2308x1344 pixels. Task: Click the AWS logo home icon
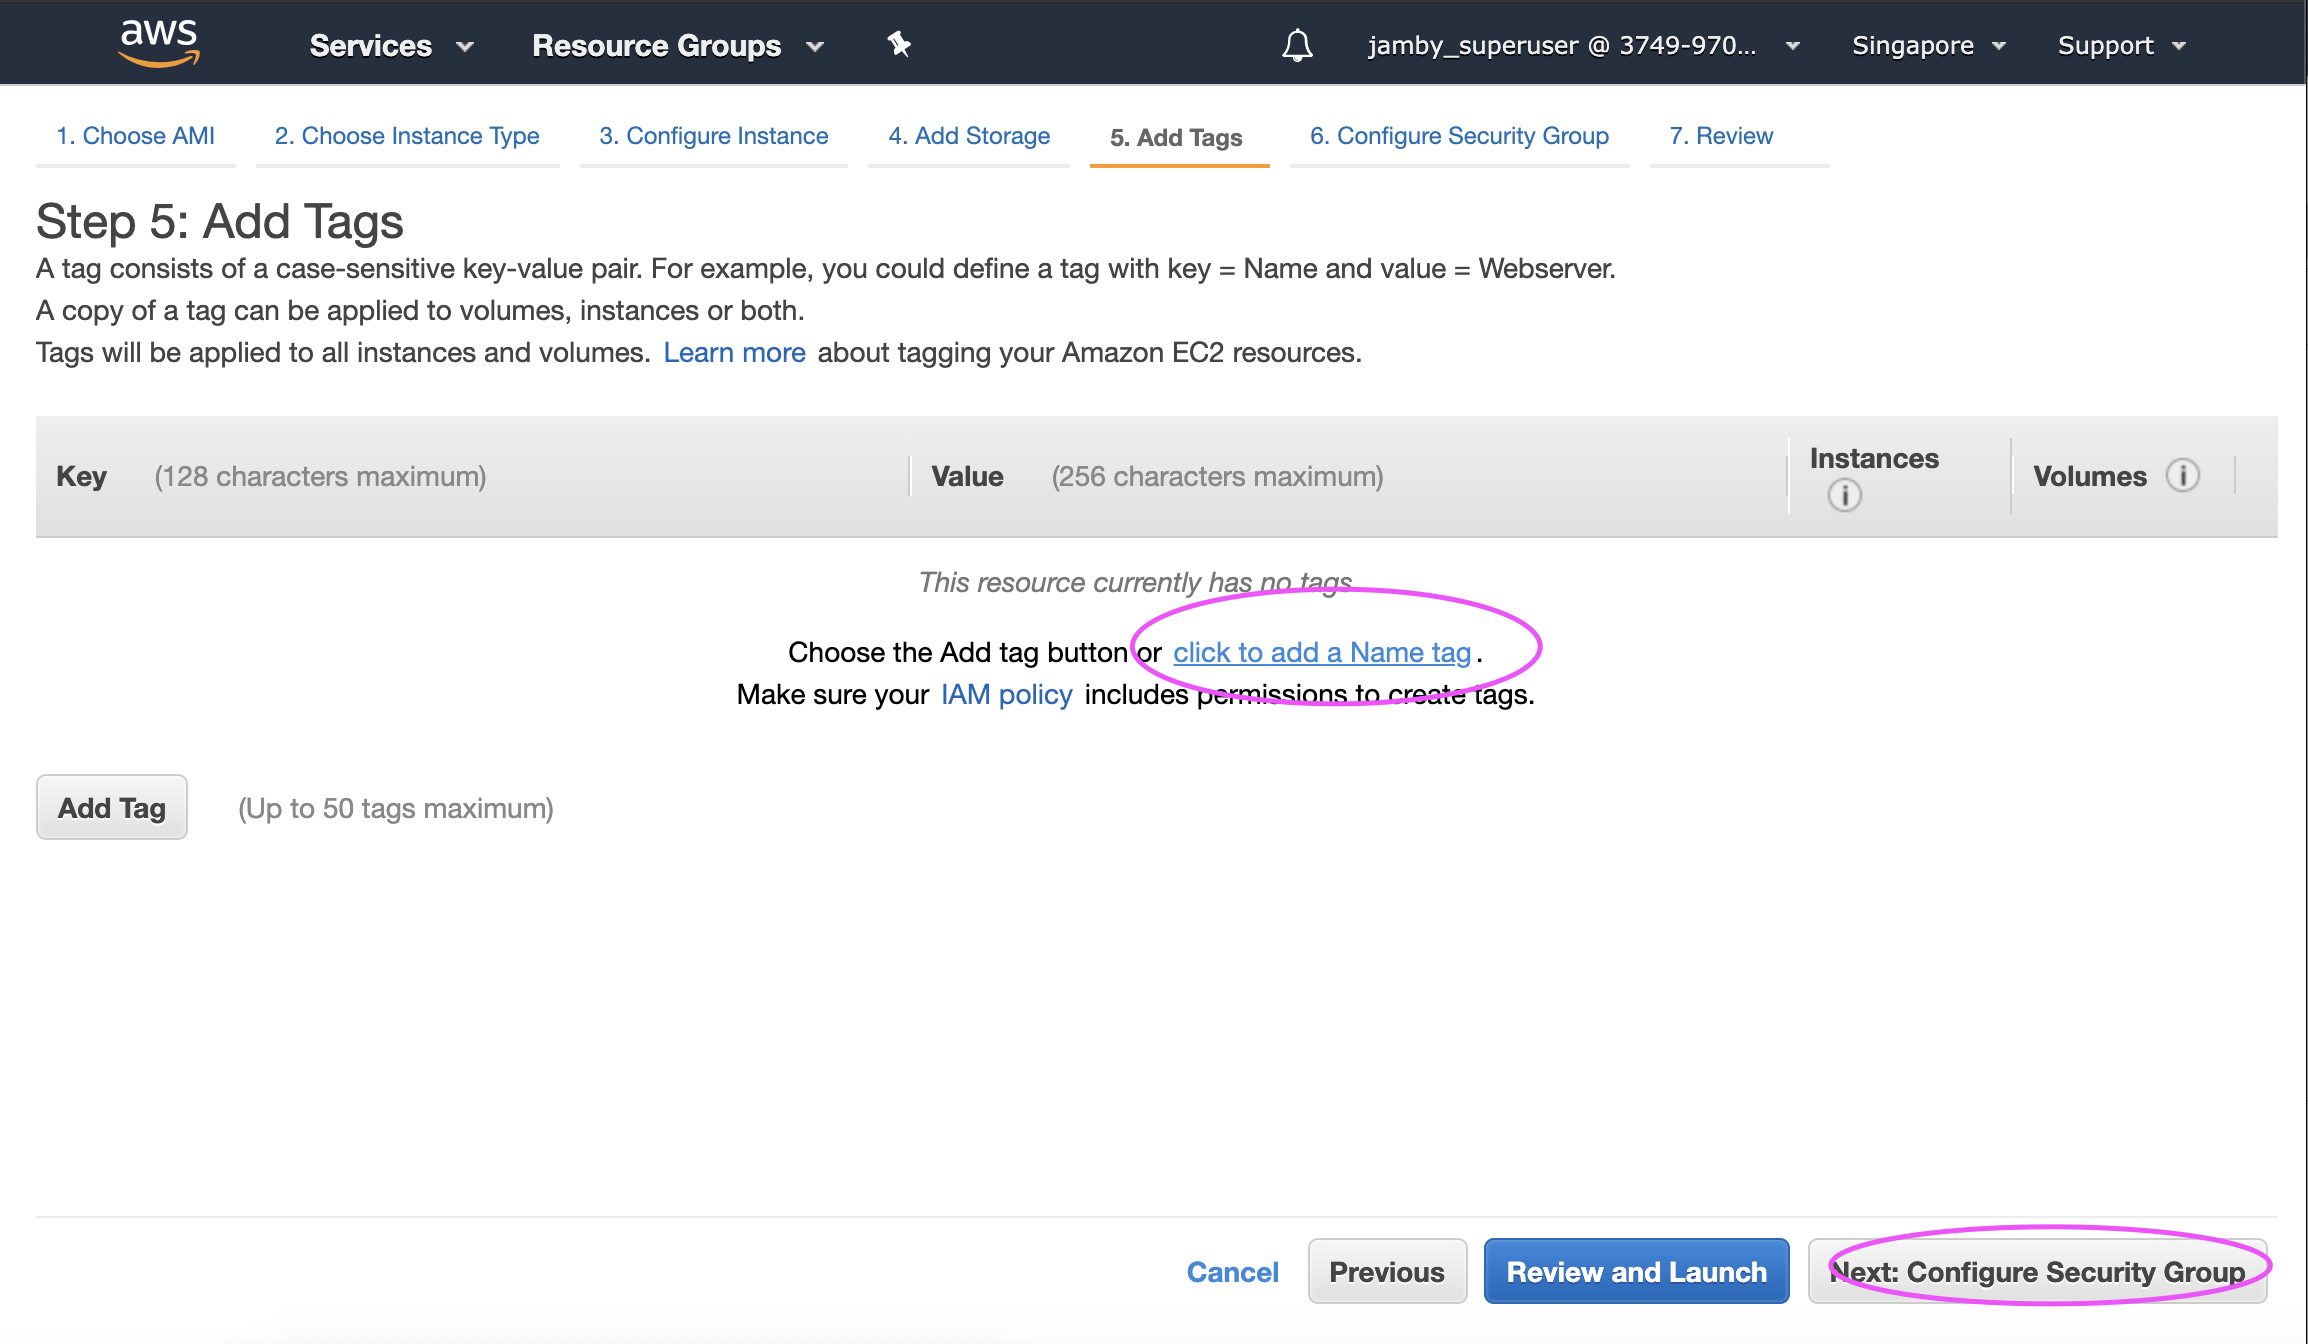point(159,43)
